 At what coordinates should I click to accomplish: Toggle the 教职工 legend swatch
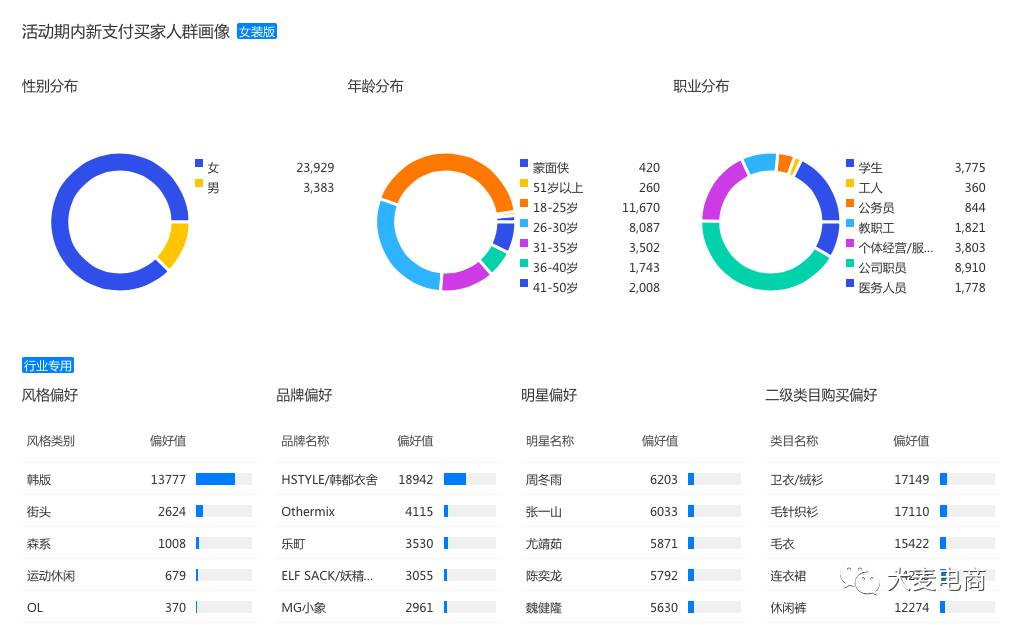pyautogui.click(x=850, y=223)
